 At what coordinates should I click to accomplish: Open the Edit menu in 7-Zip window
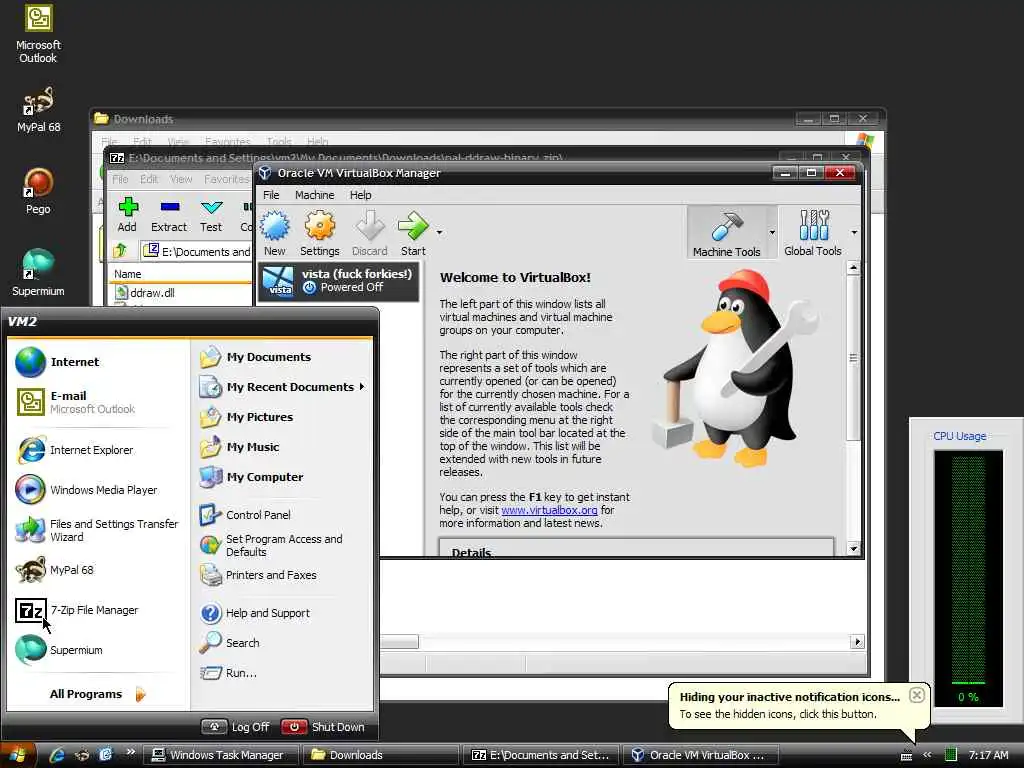[x=149, y=179]
